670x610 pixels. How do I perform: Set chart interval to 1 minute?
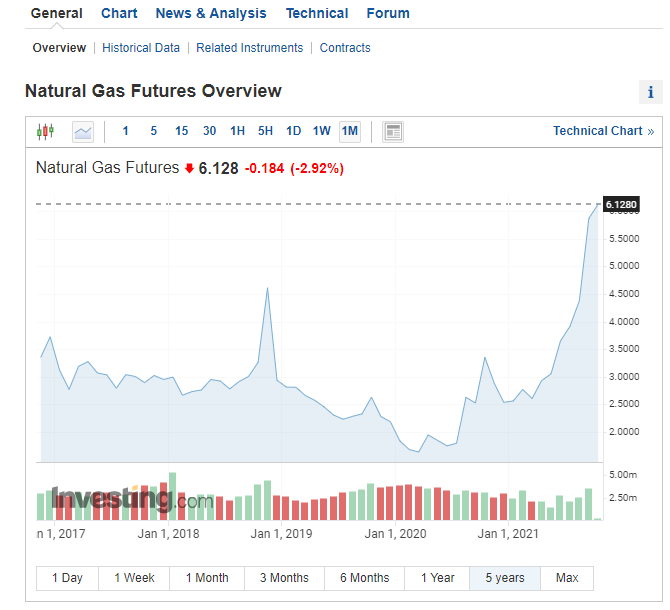point(125,131)
